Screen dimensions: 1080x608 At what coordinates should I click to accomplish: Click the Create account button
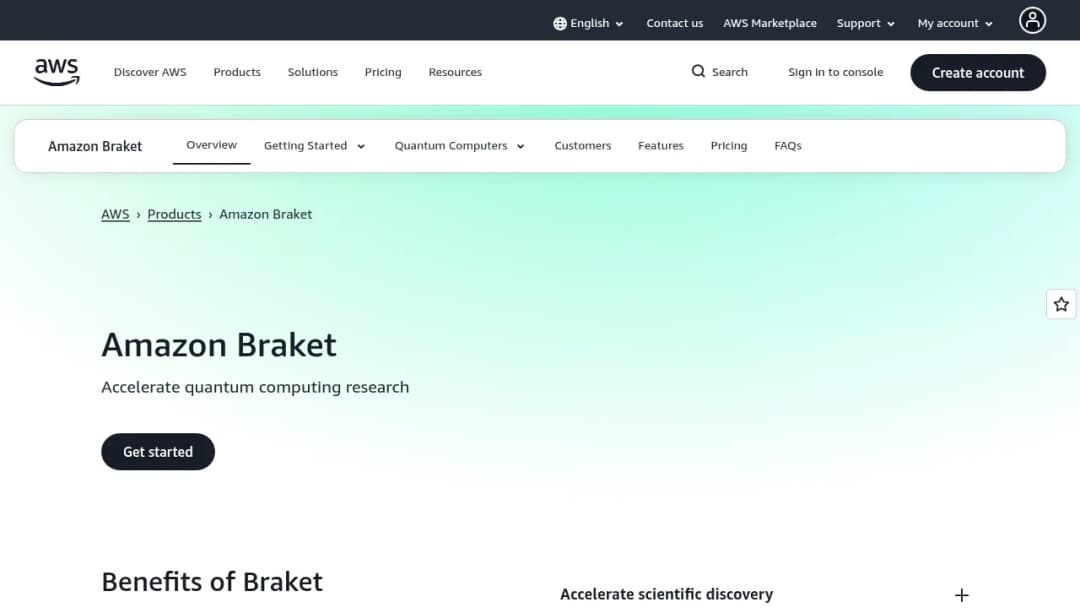[x=977, y=72]
